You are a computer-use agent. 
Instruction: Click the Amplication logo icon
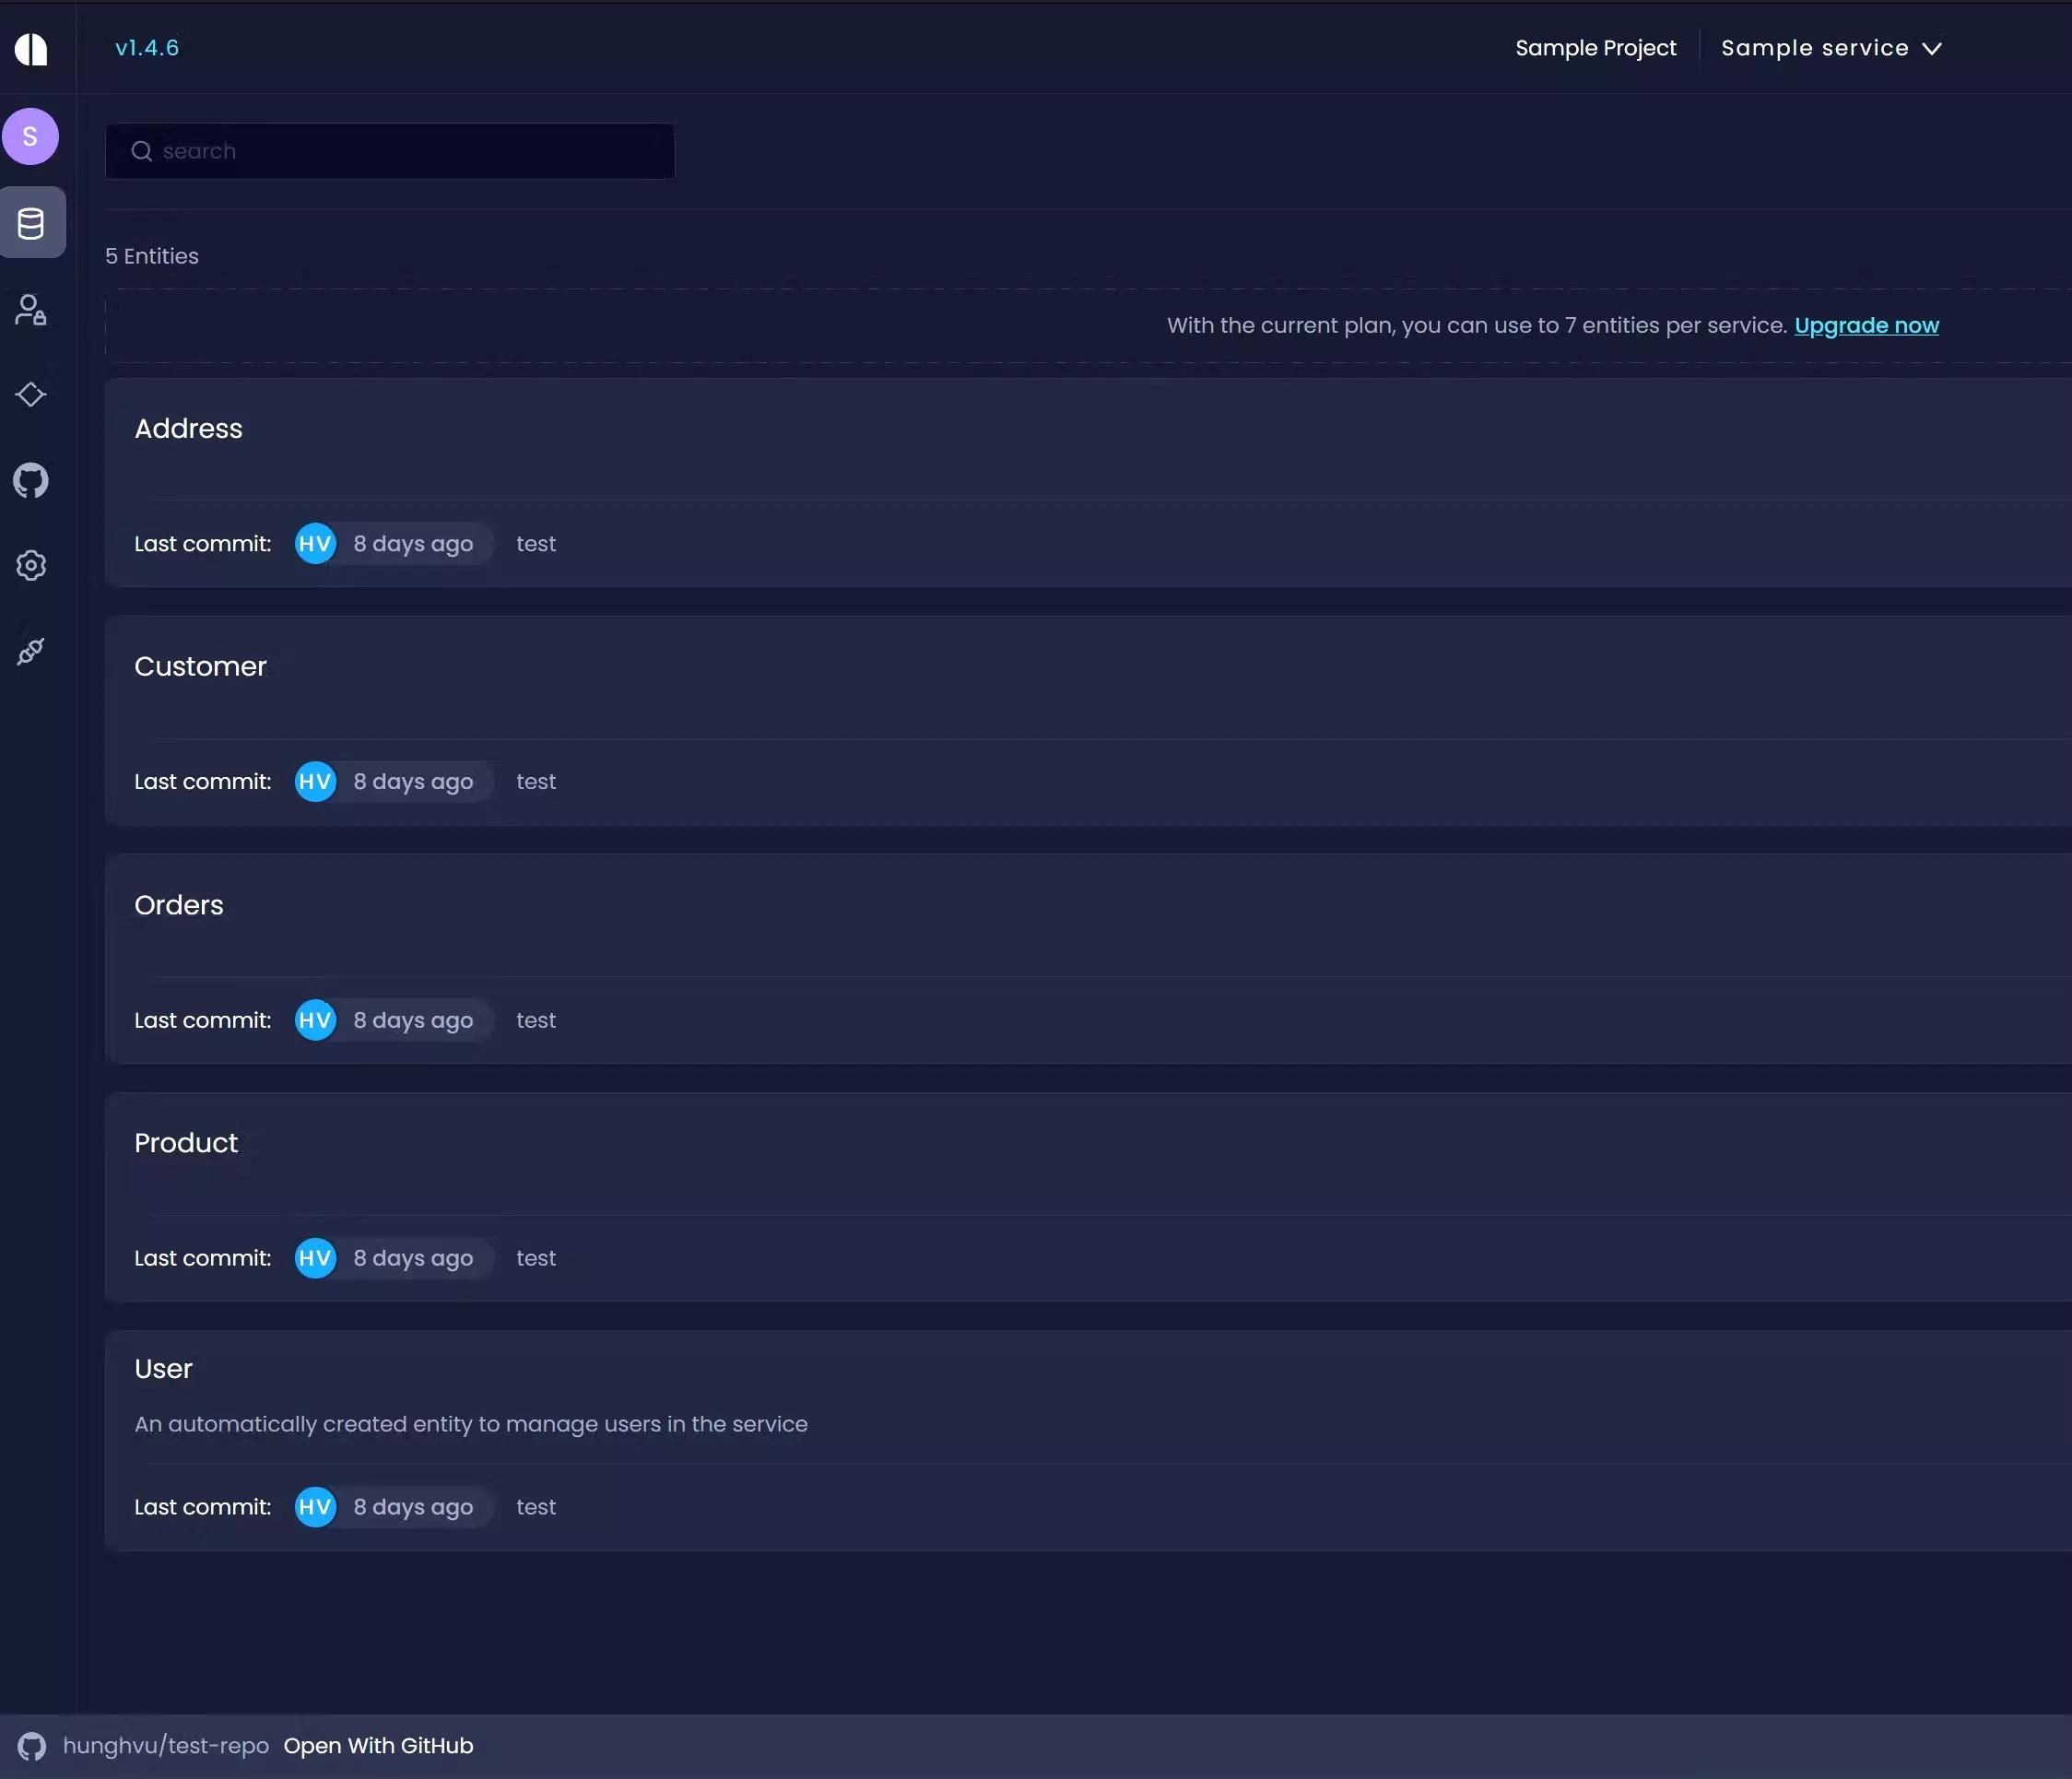31,48
